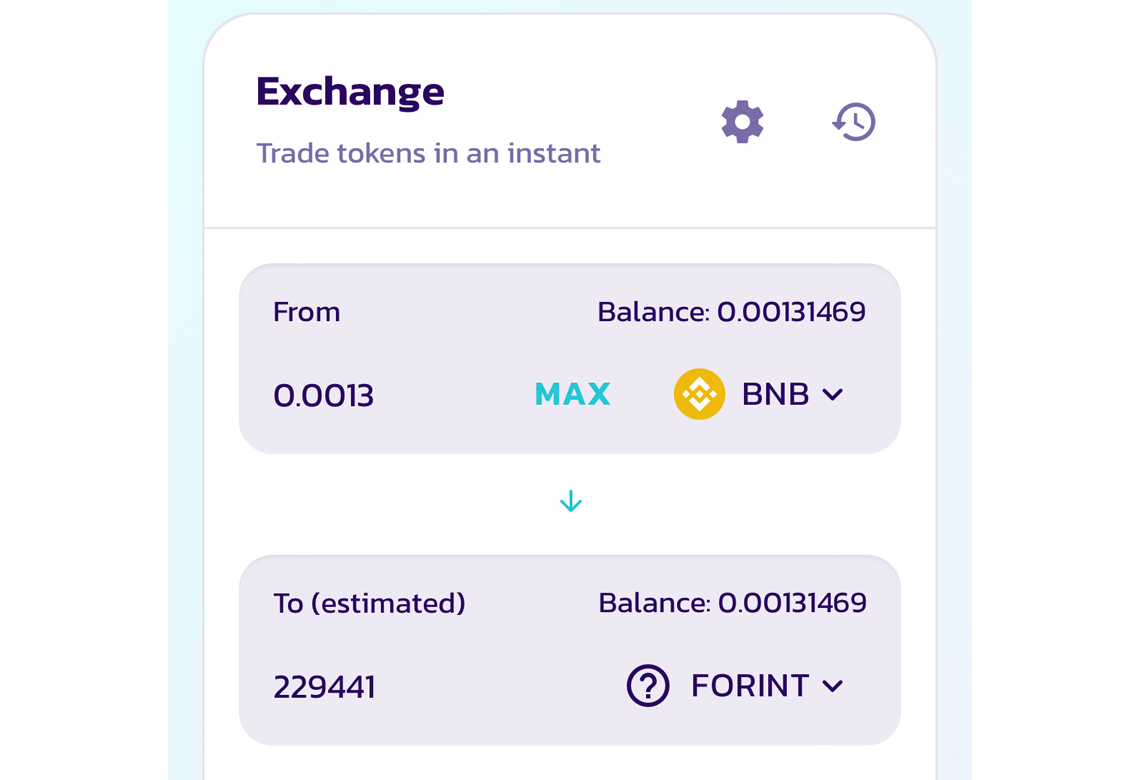Click the BNB coin logo icon

699,394
